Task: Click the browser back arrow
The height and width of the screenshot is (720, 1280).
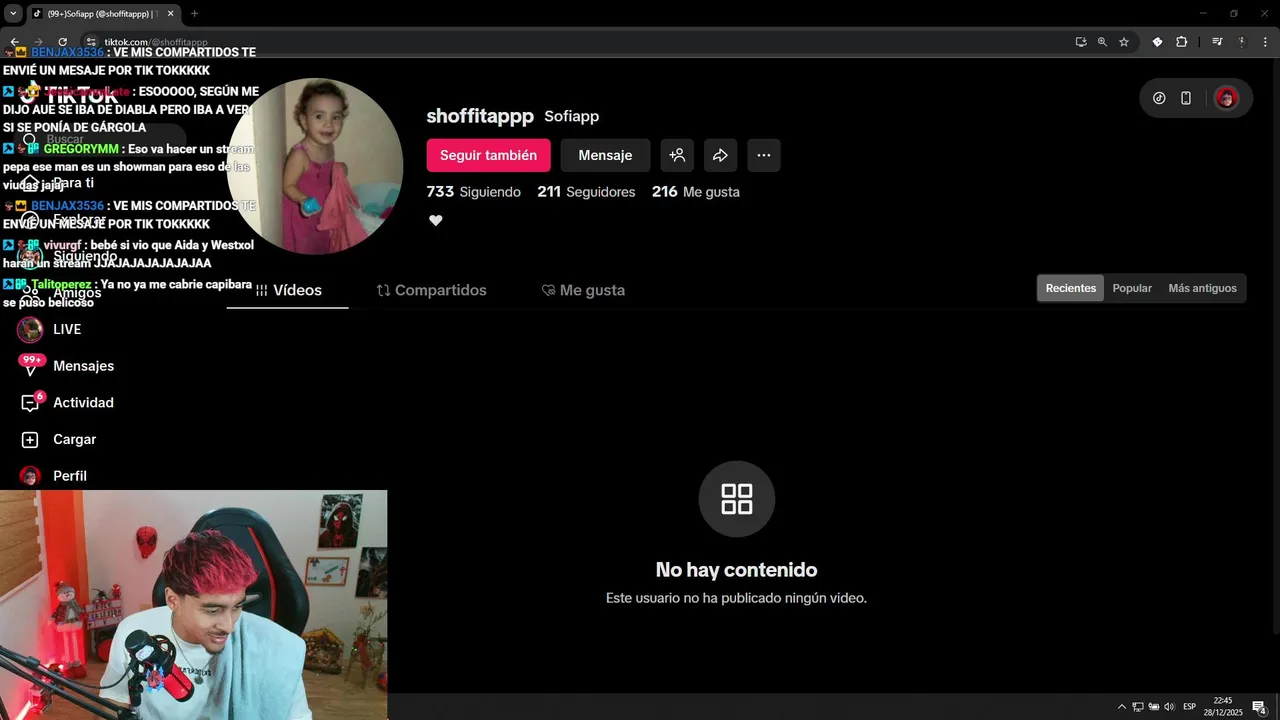Action: pyautogui.click(x=15, y=42)
